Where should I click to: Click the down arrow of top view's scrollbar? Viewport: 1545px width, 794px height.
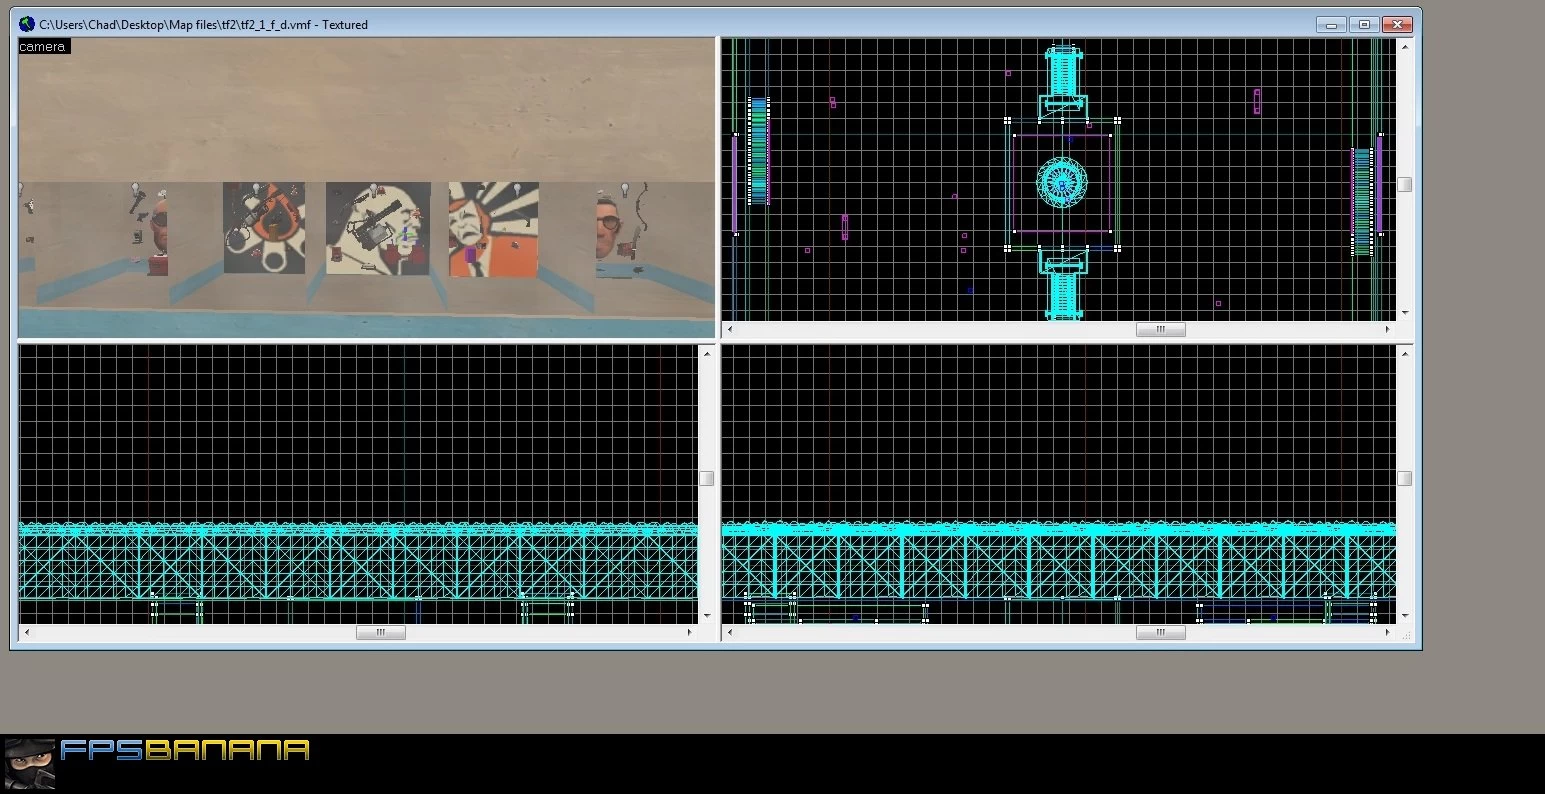tap(1405, 313)
